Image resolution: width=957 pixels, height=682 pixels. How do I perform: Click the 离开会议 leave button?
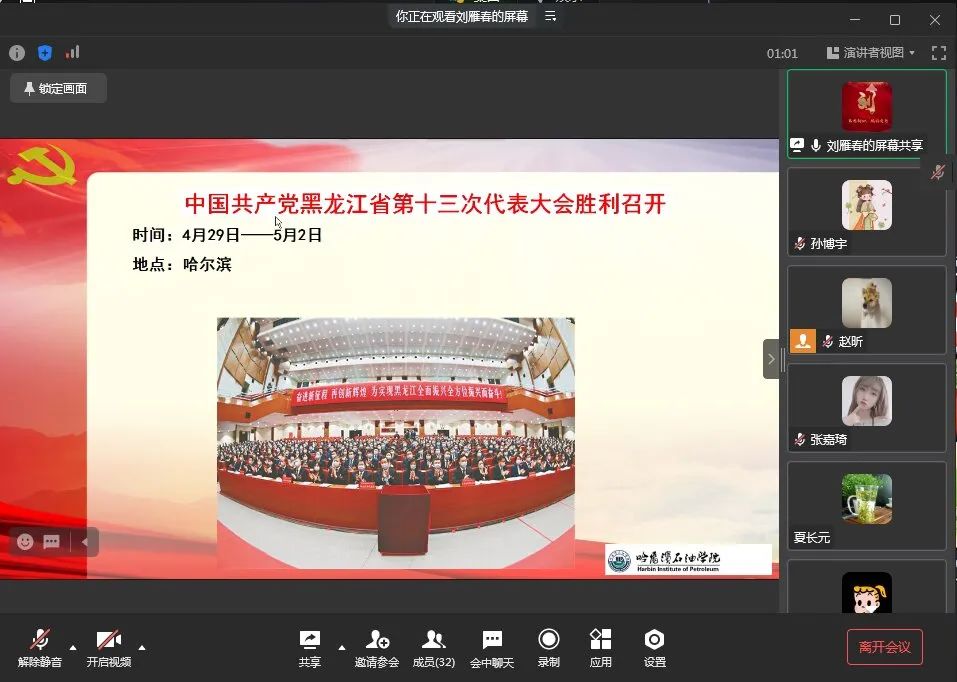[x=884, y=647]
